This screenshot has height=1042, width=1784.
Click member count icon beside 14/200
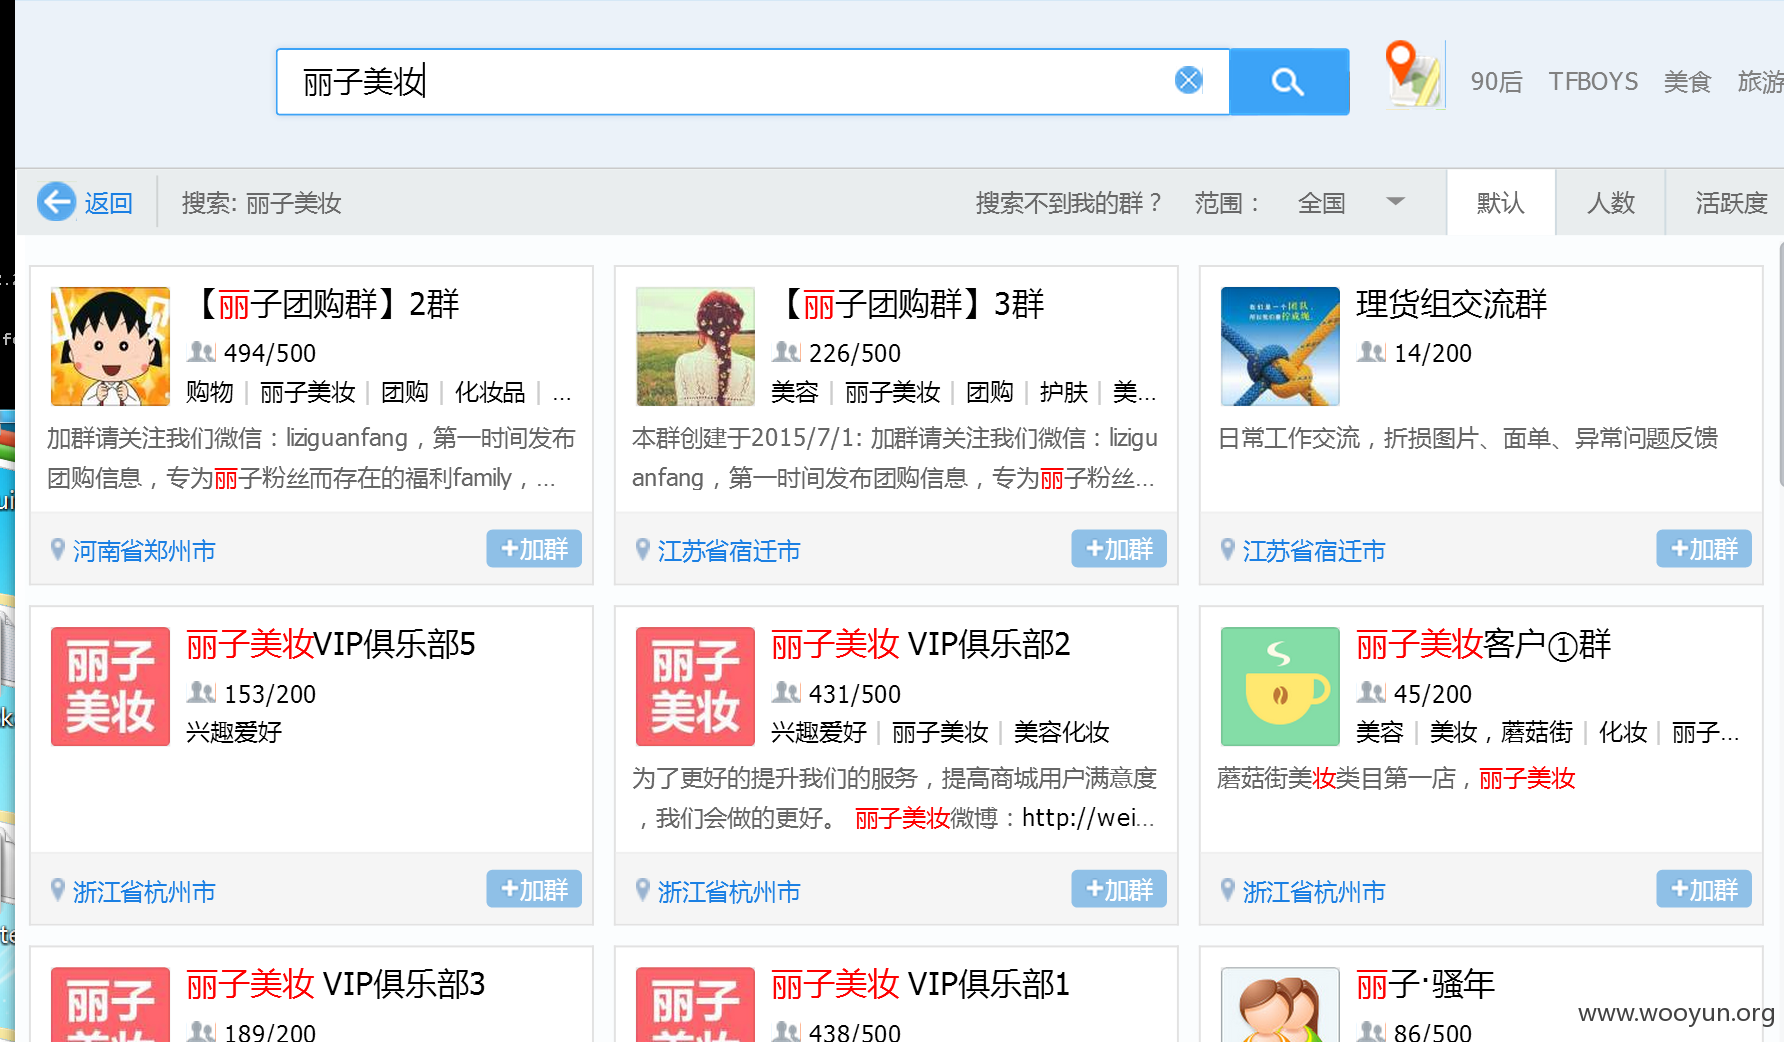click(1372, 352)
